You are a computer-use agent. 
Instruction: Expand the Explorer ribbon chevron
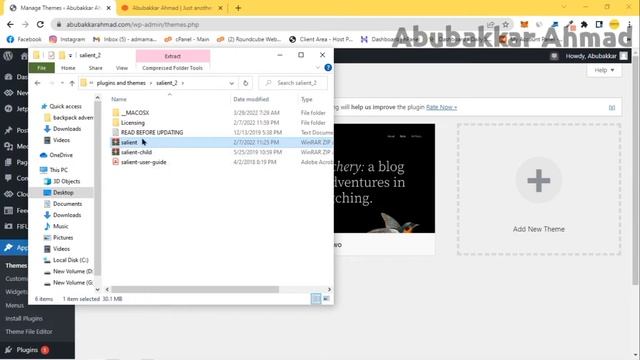318,68
